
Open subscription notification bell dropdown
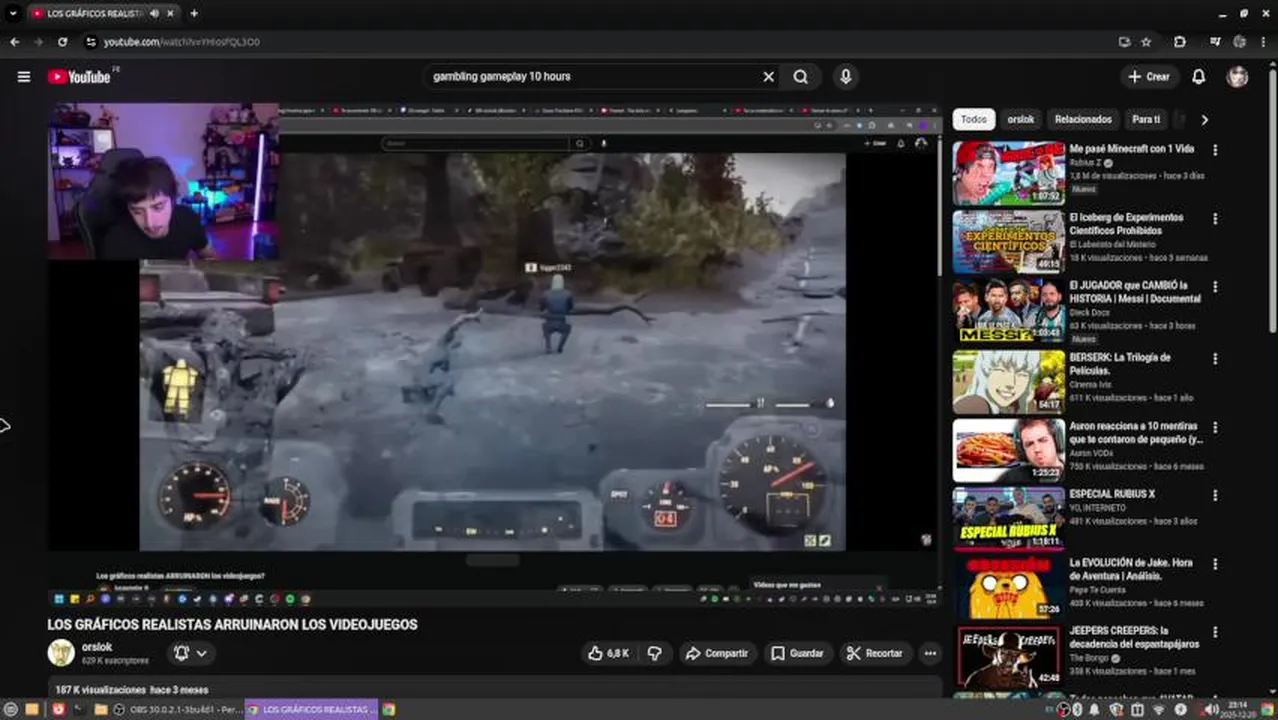point(191,653)
